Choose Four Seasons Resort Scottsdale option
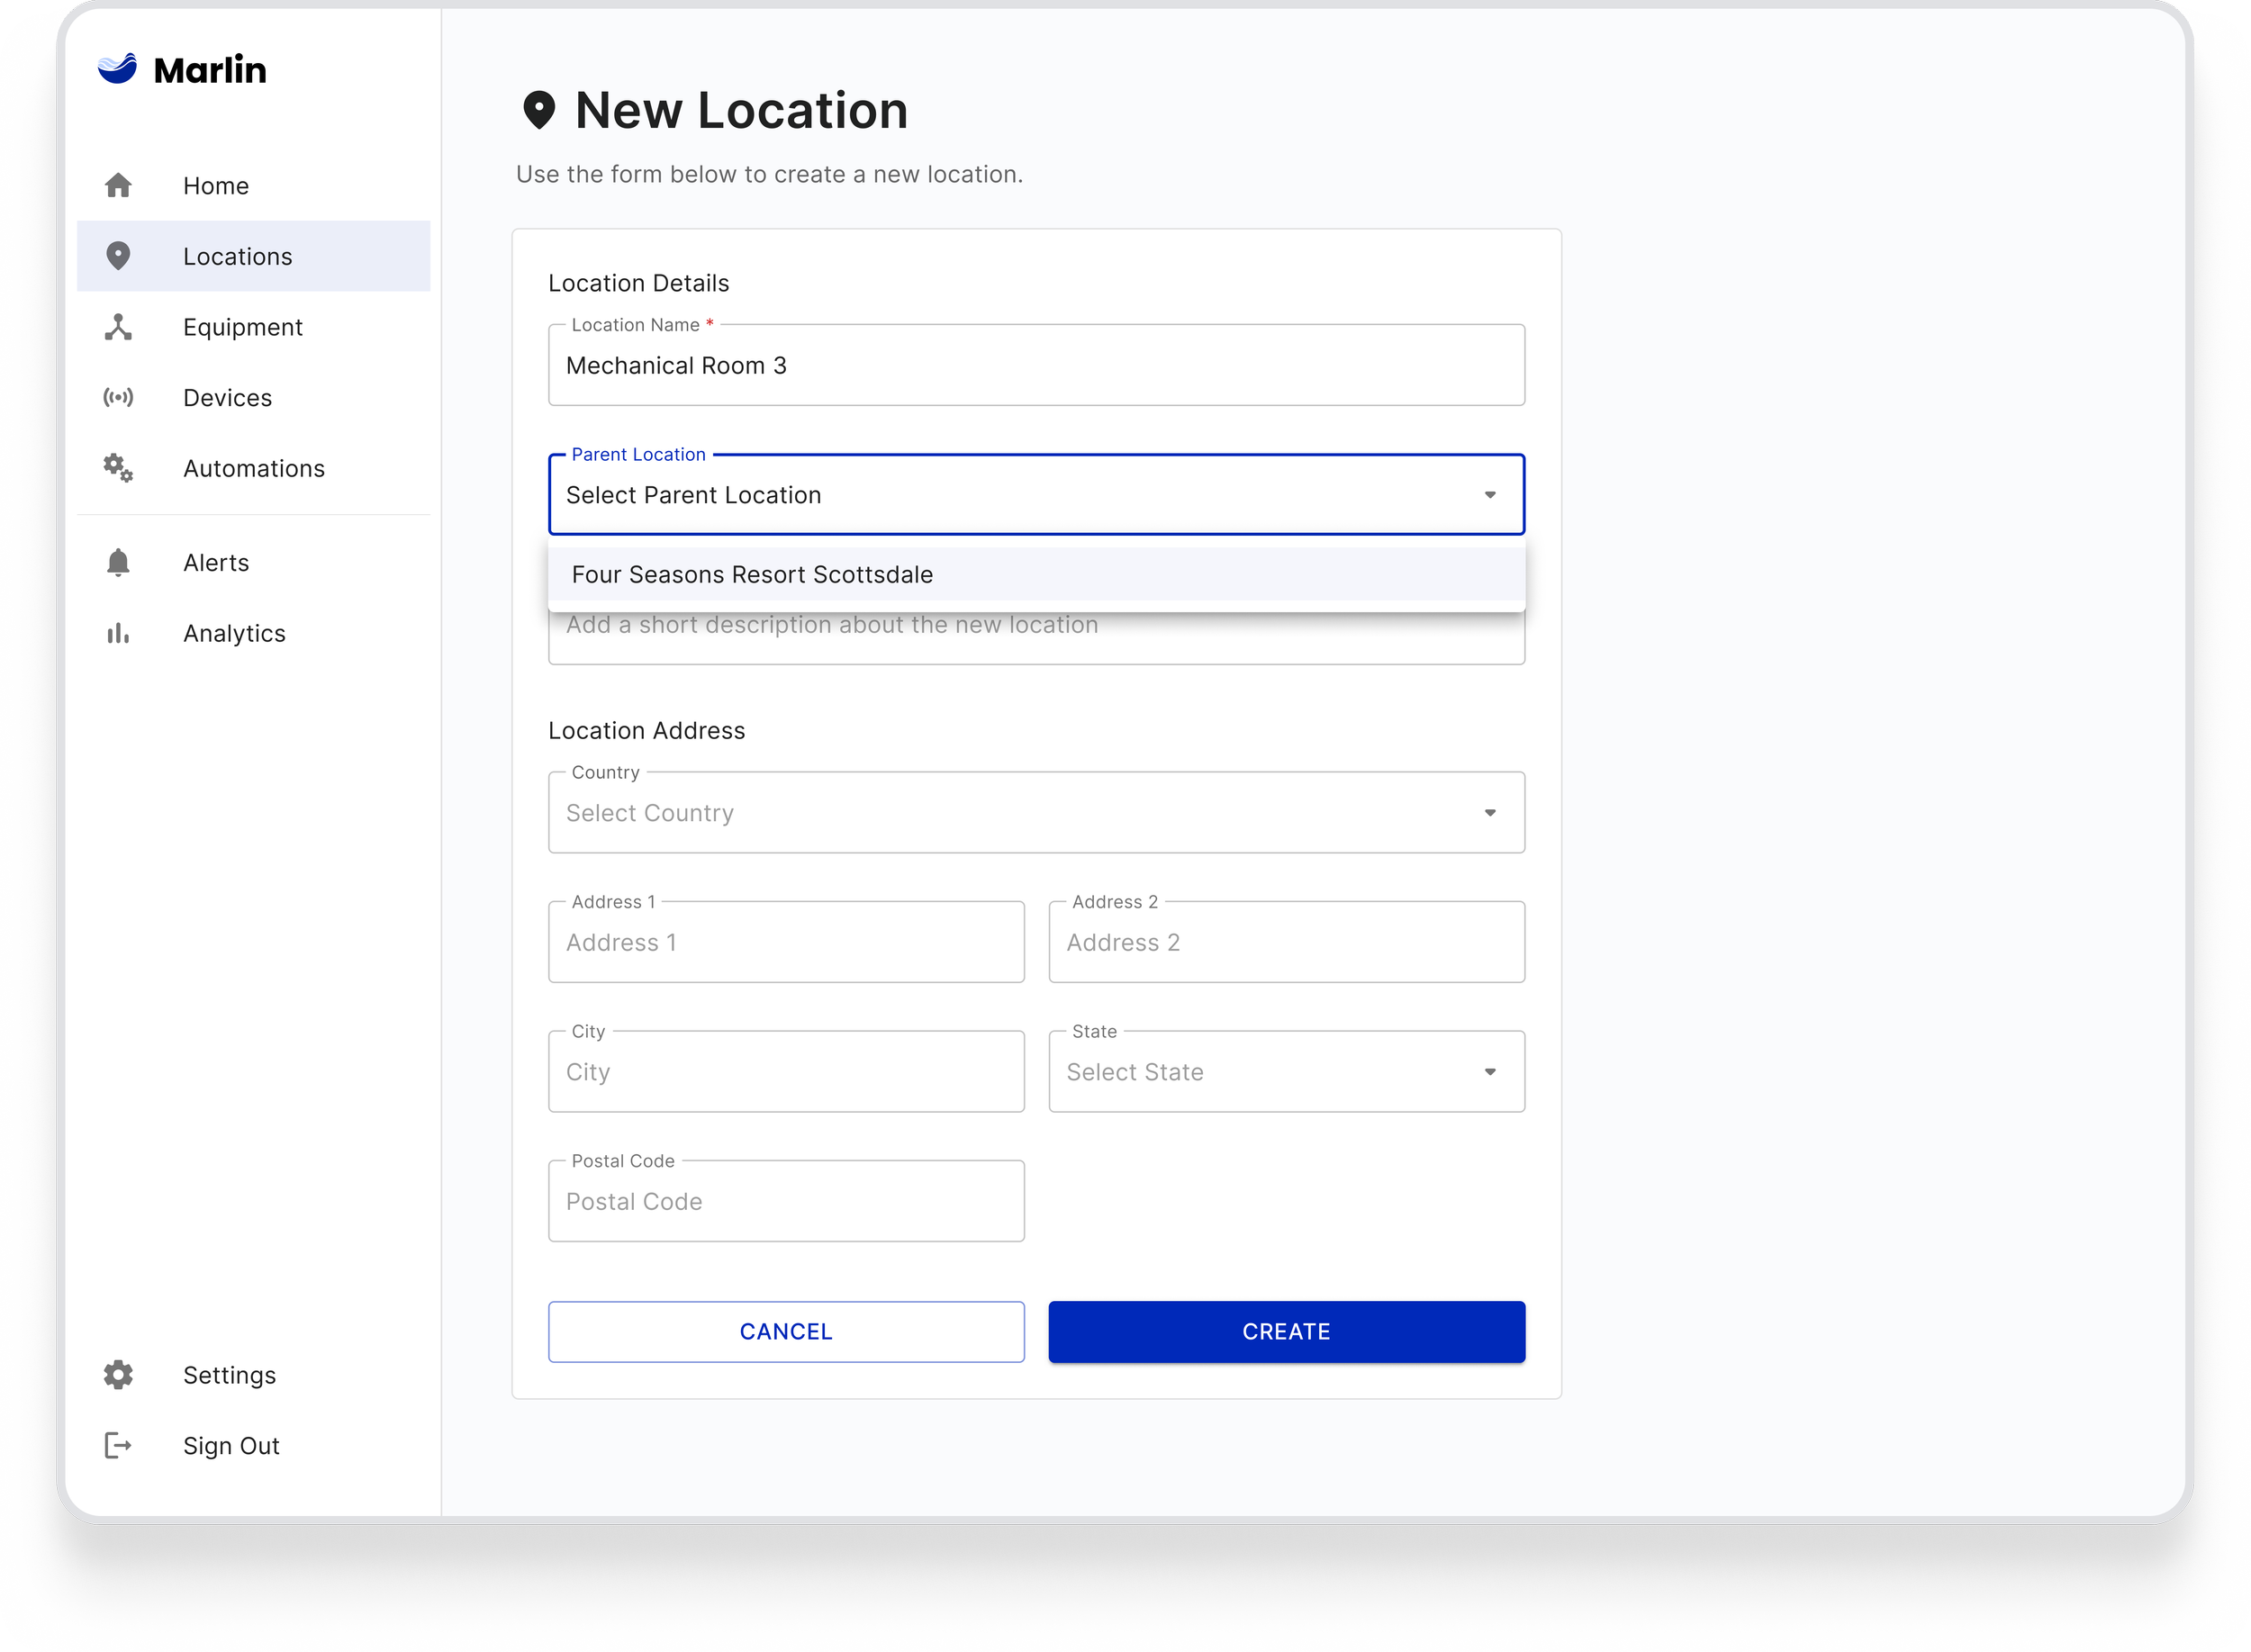 pyautogui.click(x=752, y=575)
